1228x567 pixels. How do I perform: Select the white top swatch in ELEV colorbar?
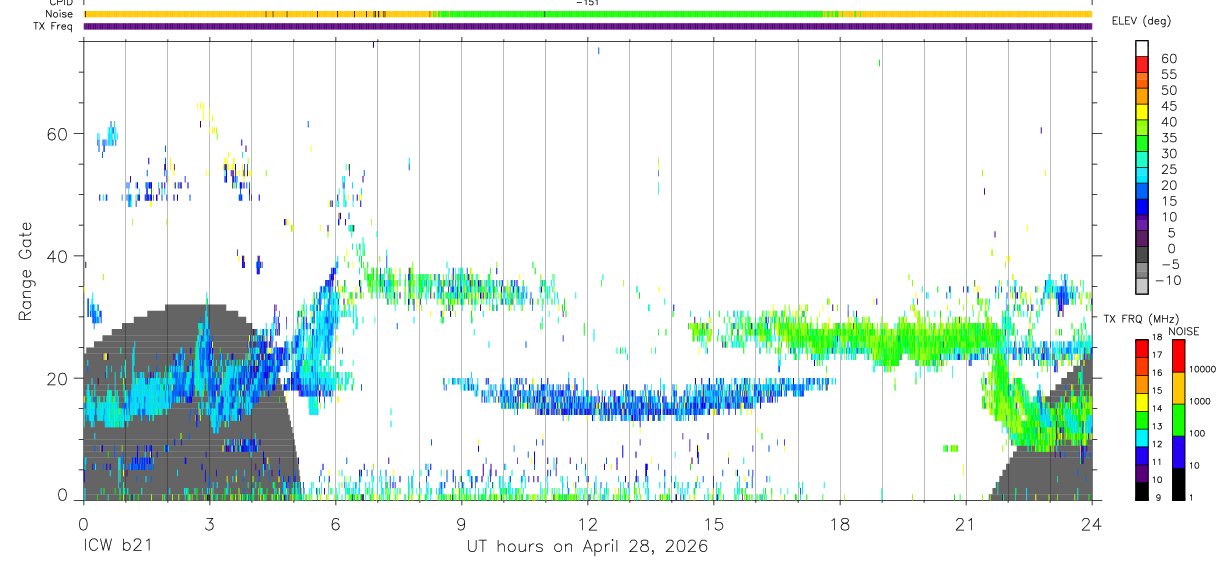click(1142, 49)
